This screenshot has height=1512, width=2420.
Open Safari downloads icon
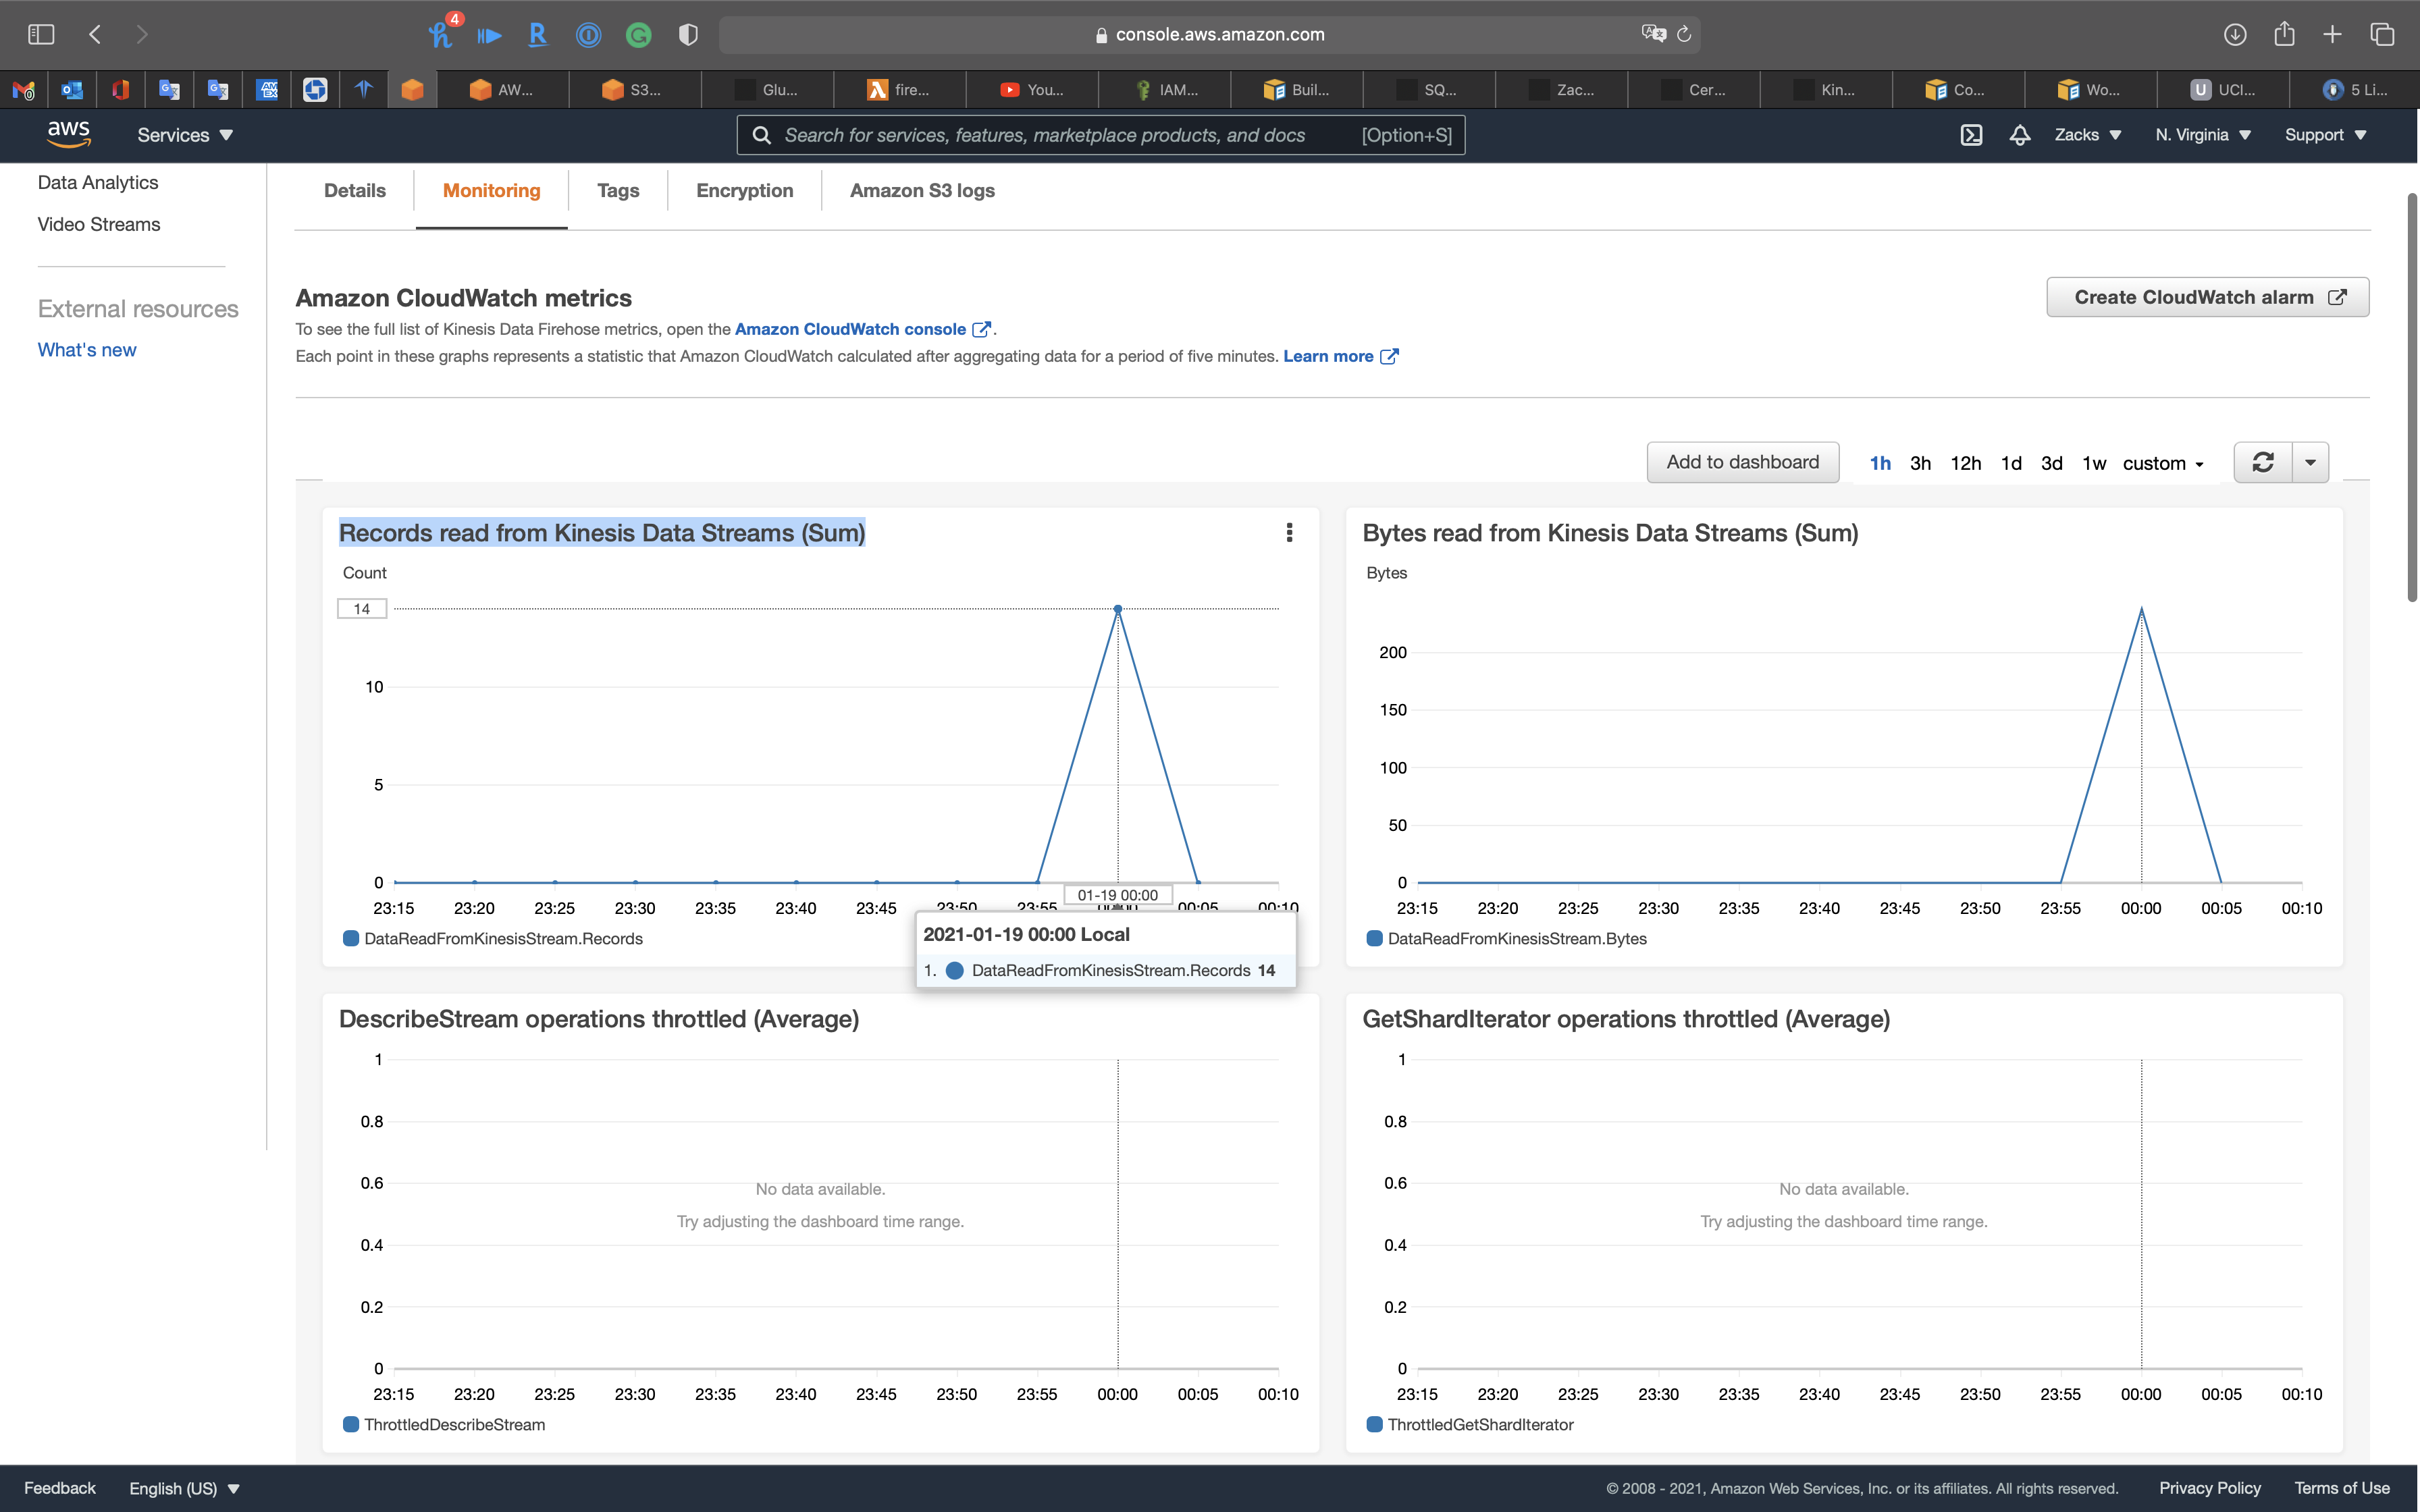click(2235, 35)
